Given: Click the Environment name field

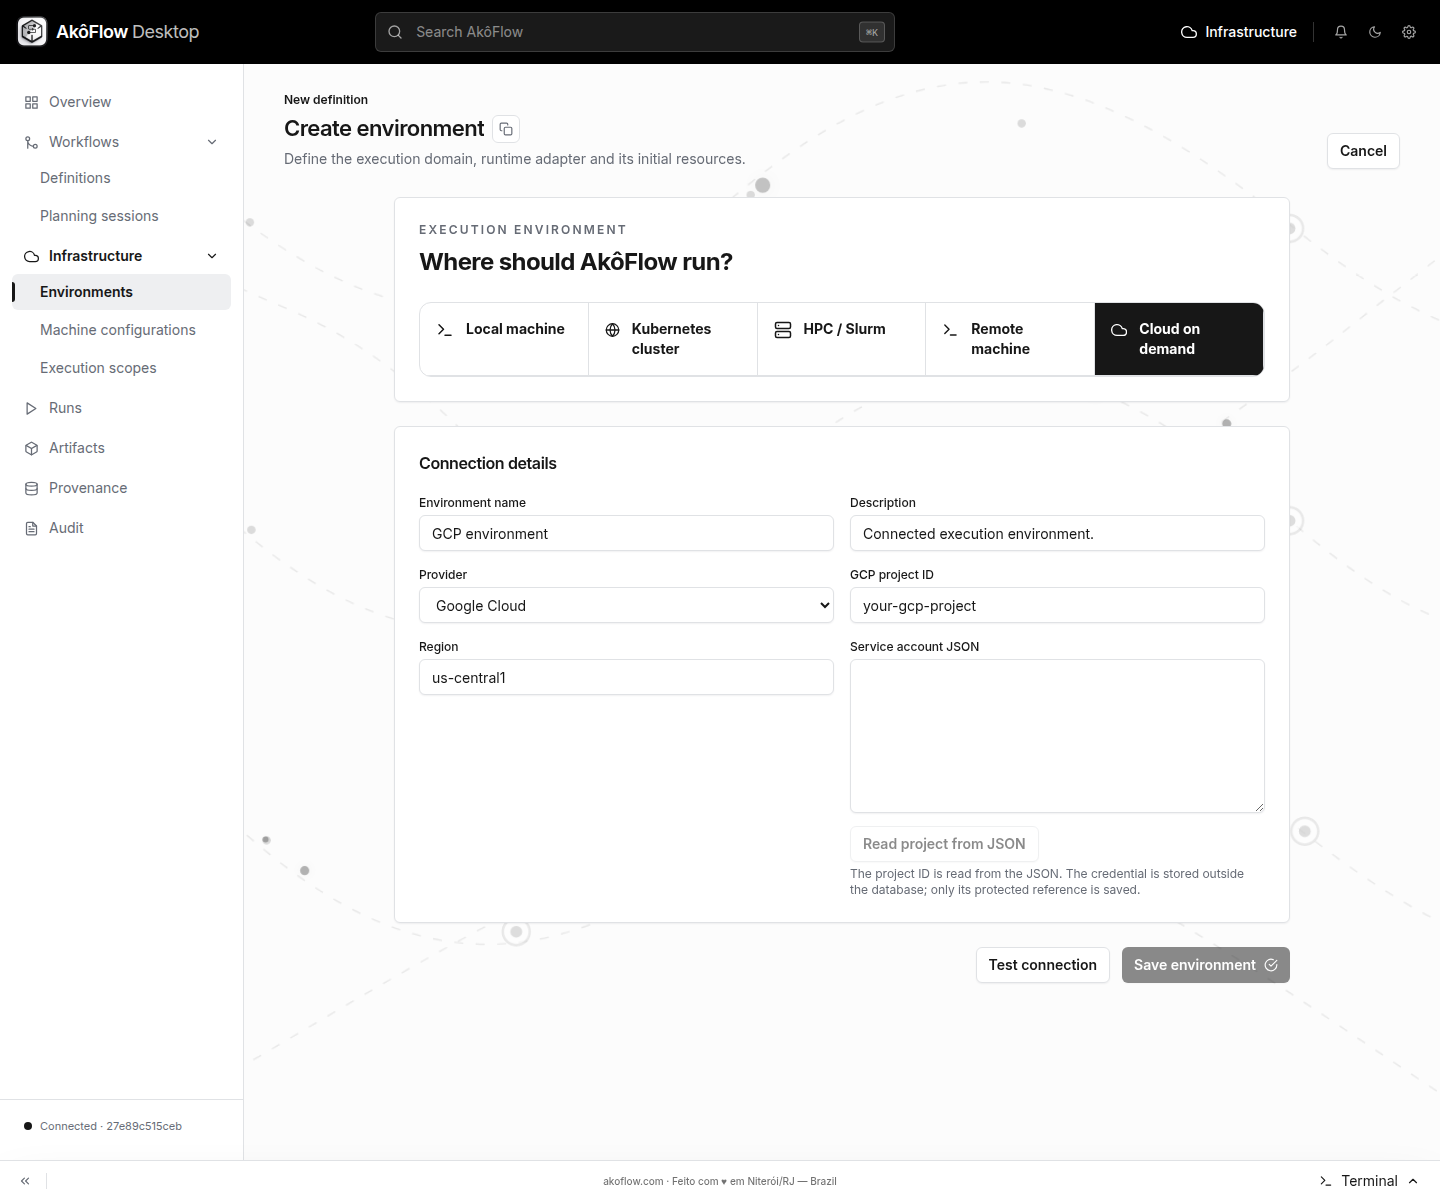Looking at the screenshot, I should pos(626,533).
